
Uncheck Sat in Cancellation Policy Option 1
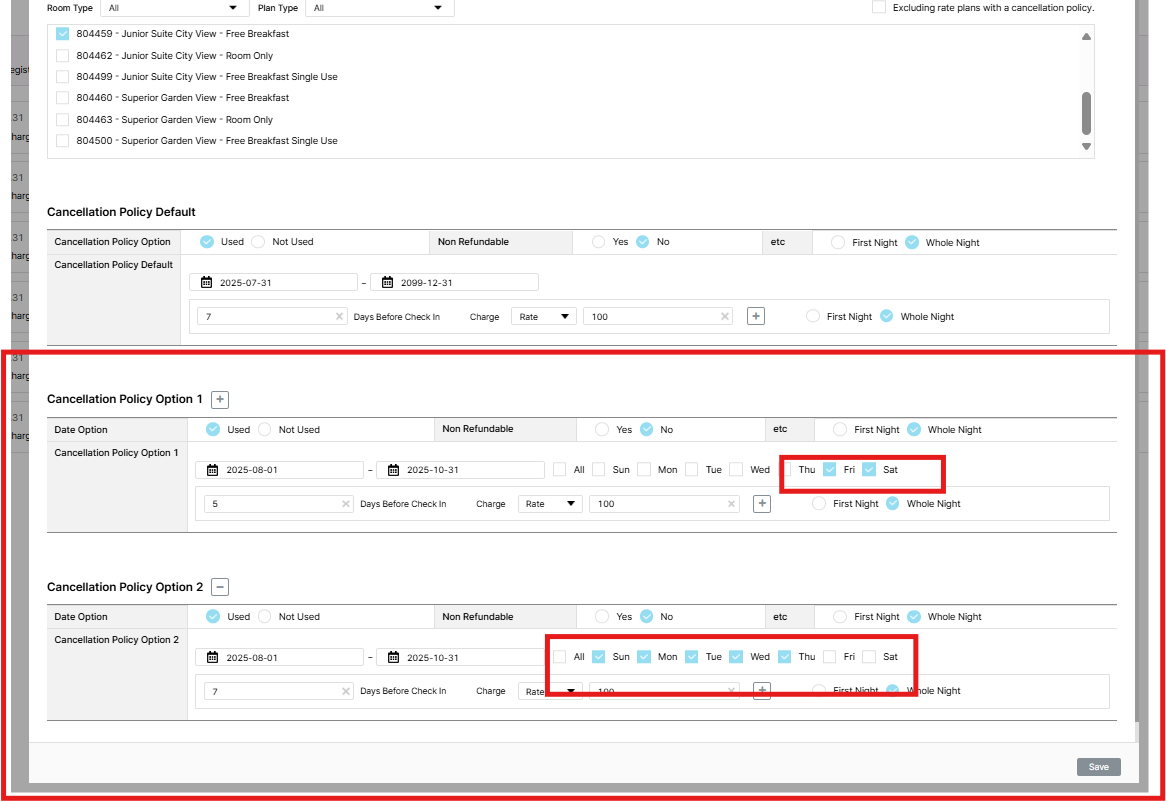(x=869, y=470)
